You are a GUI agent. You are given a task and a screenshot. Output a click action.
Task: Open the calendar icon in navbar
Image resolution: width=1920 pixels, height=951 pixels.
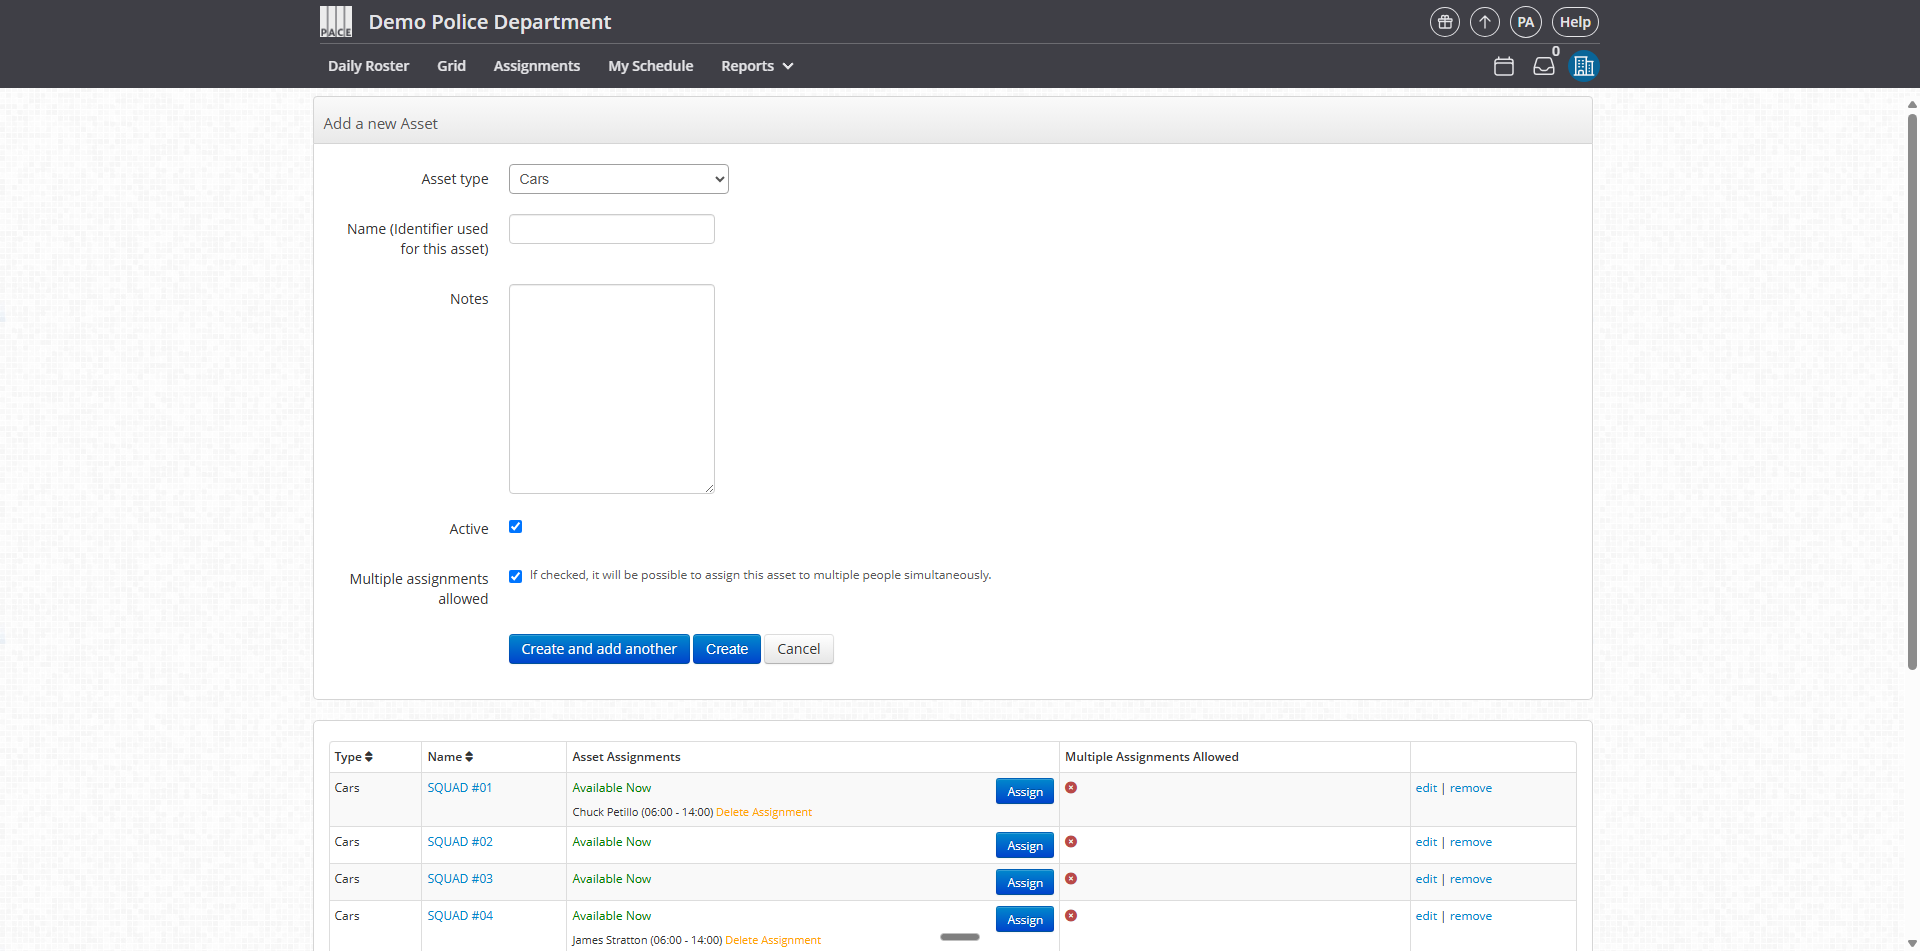tap(1503, 66)
